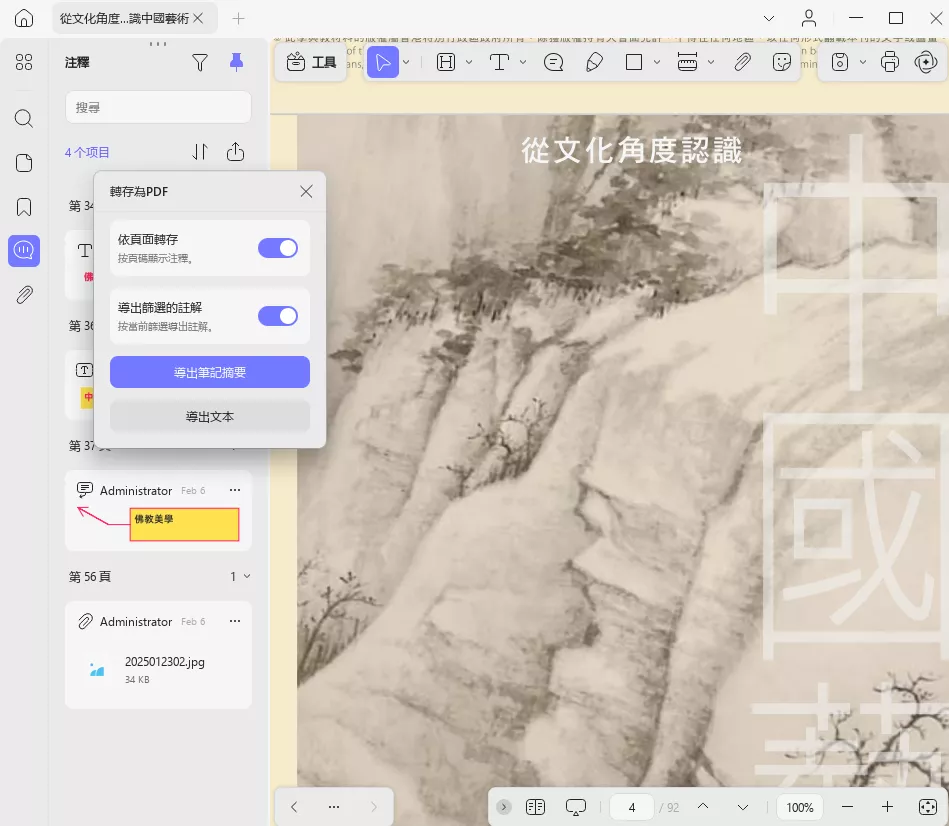Go to next page with down arrow
949x826 pixels.
click(x=743, y=807)
